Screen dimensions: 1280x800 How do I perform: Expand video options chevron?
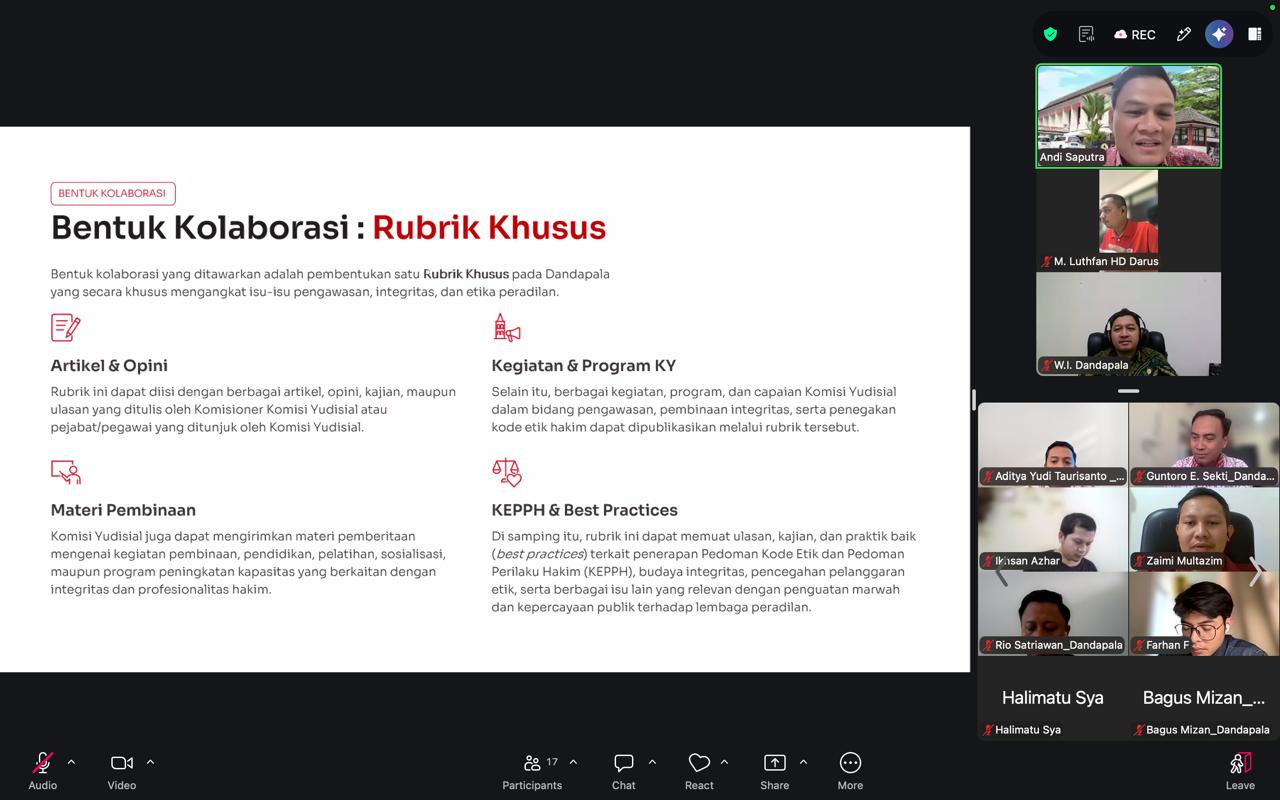(x=150, y=762)
